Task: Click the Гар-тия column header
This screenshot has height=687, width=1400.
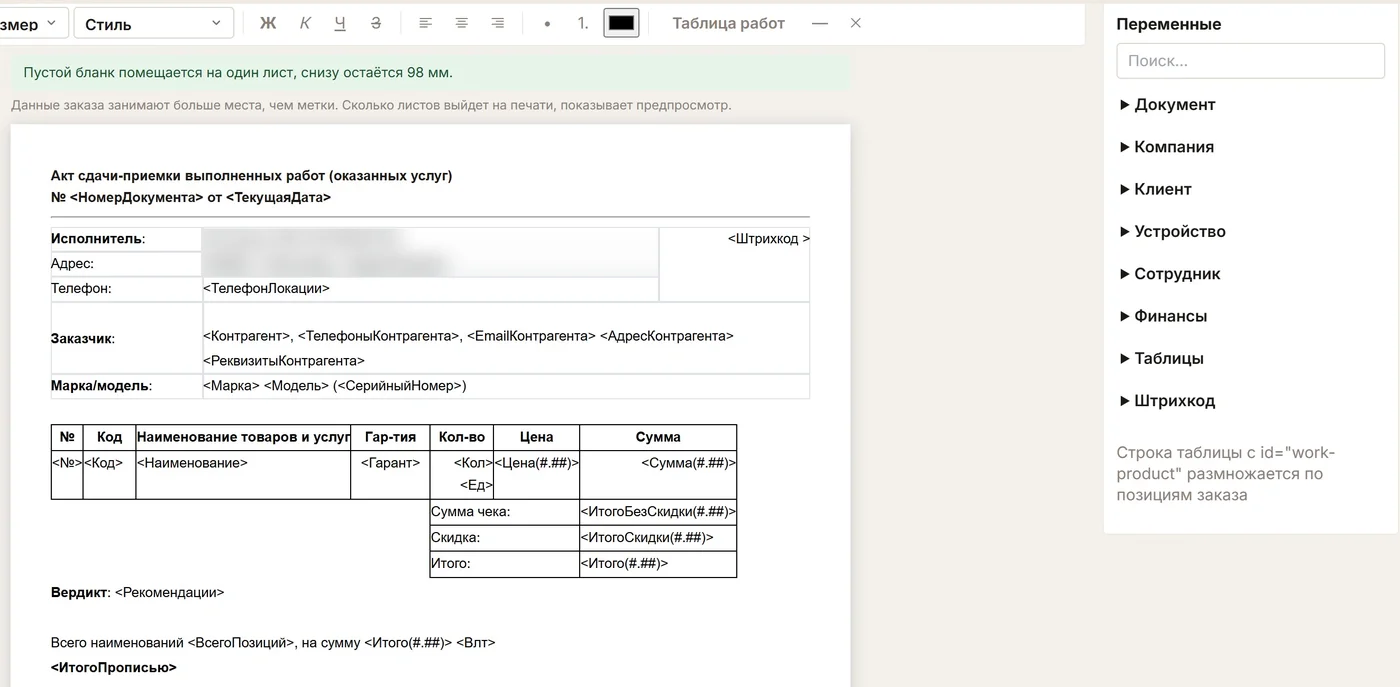Action: [390, 437]
